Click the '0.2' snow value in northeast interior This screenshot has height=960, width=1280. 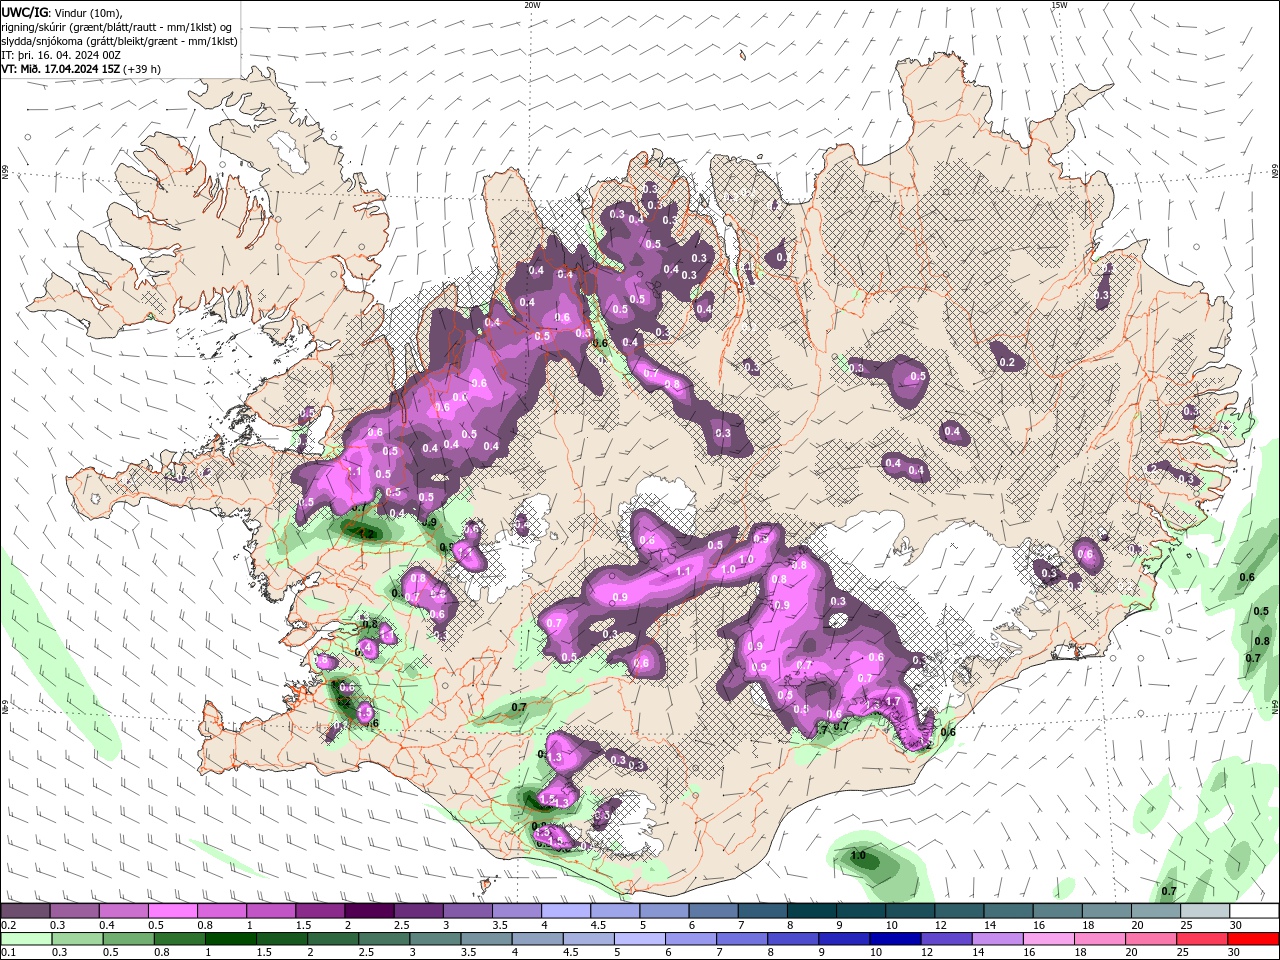tap(1007, 362)
